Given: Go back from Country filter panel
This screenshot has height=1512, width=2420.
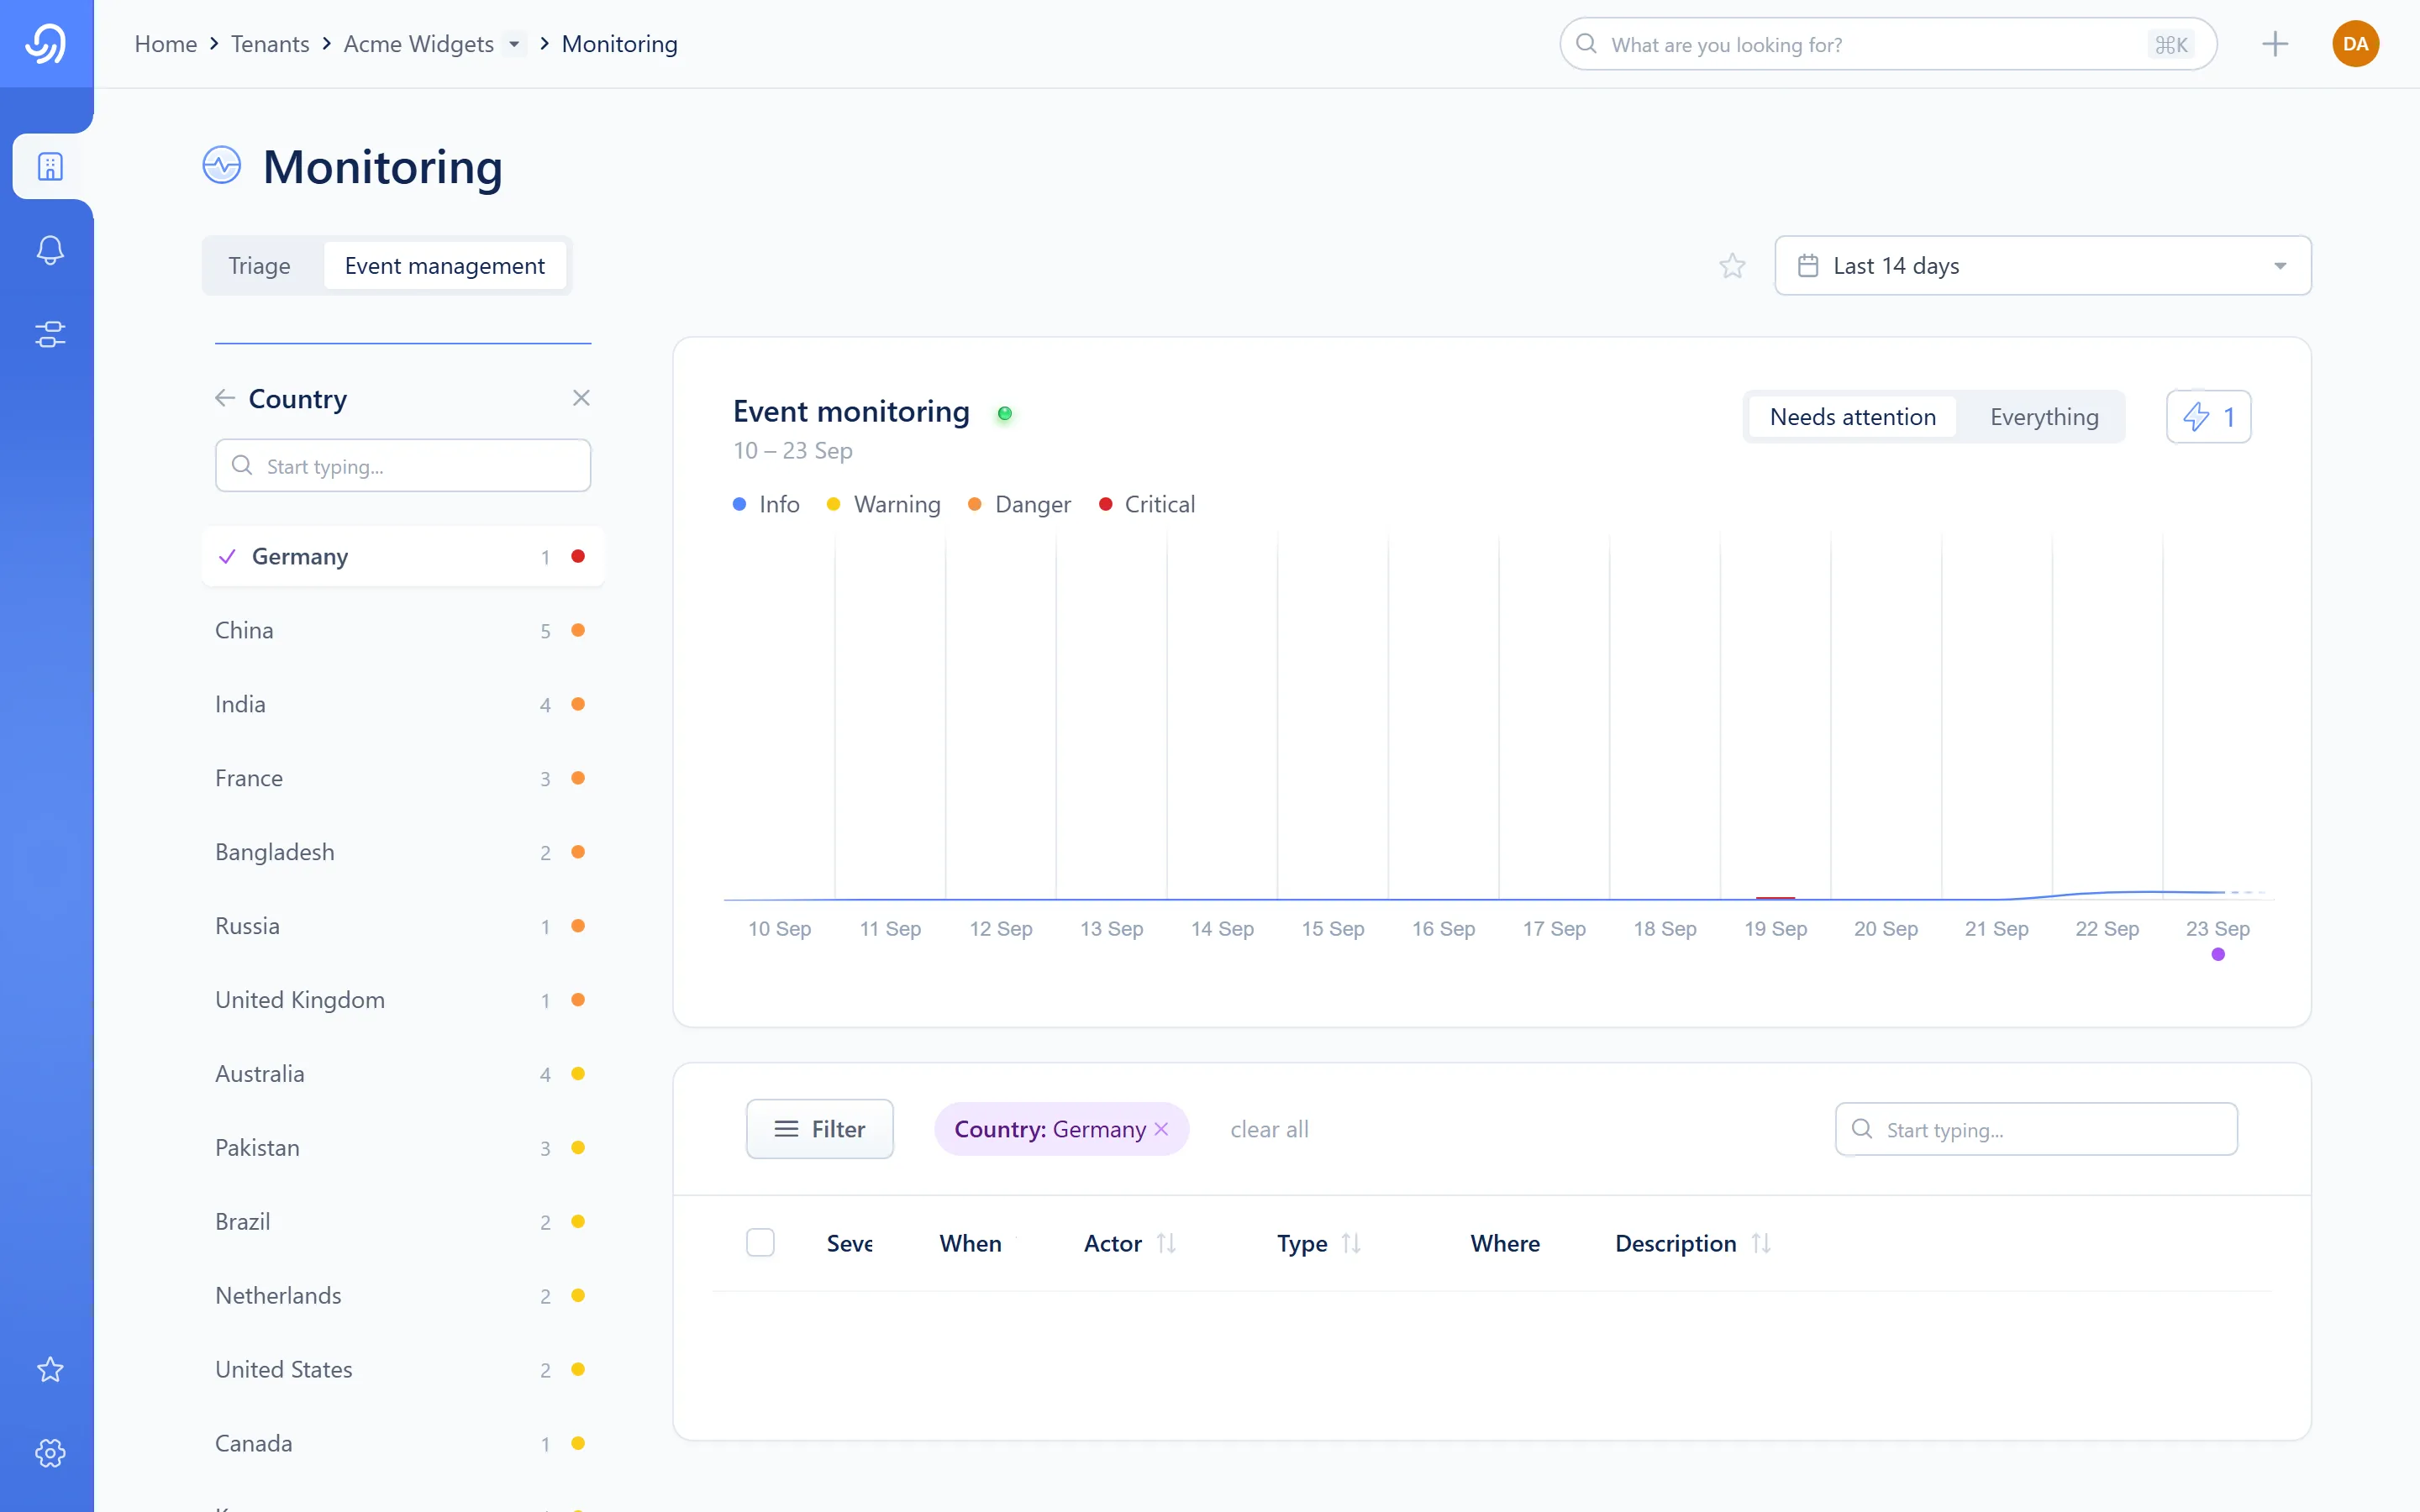Looking at the screenshot, I should (225, 398).
